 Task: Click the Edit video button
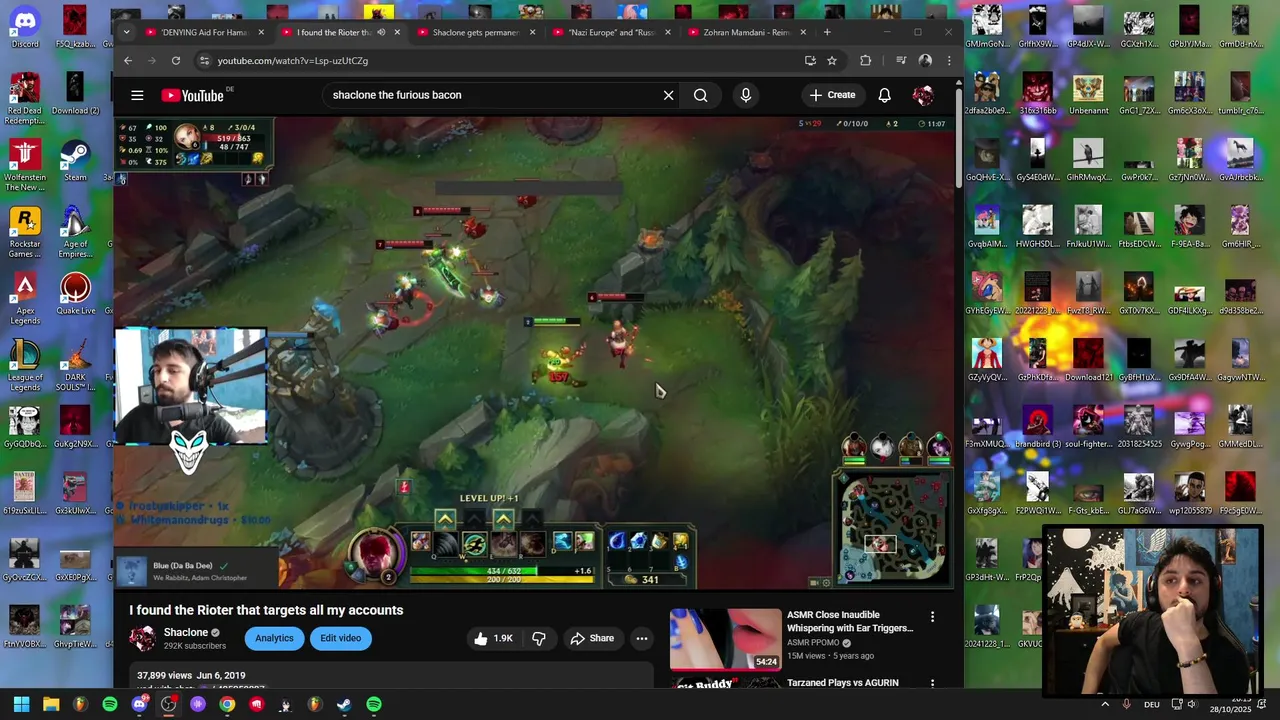[x=341, y=638]
